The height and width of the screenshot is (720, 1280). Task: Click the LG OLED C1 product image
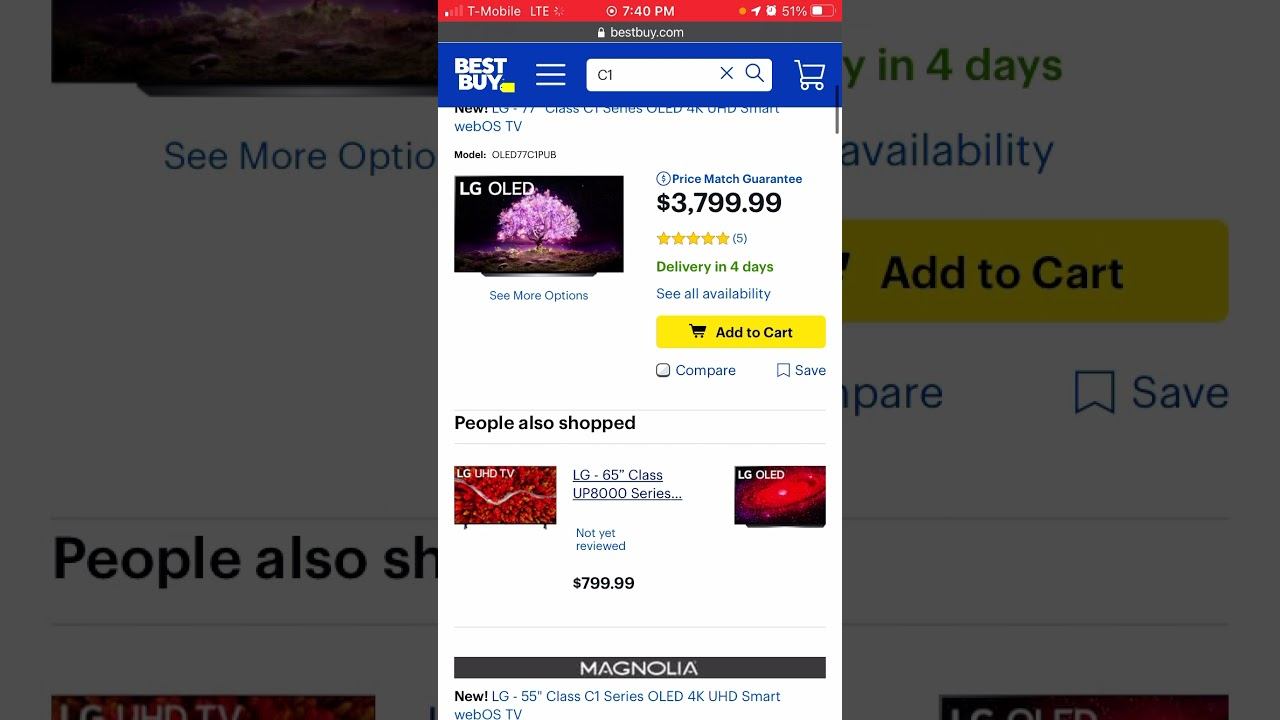tap(539, 225)
